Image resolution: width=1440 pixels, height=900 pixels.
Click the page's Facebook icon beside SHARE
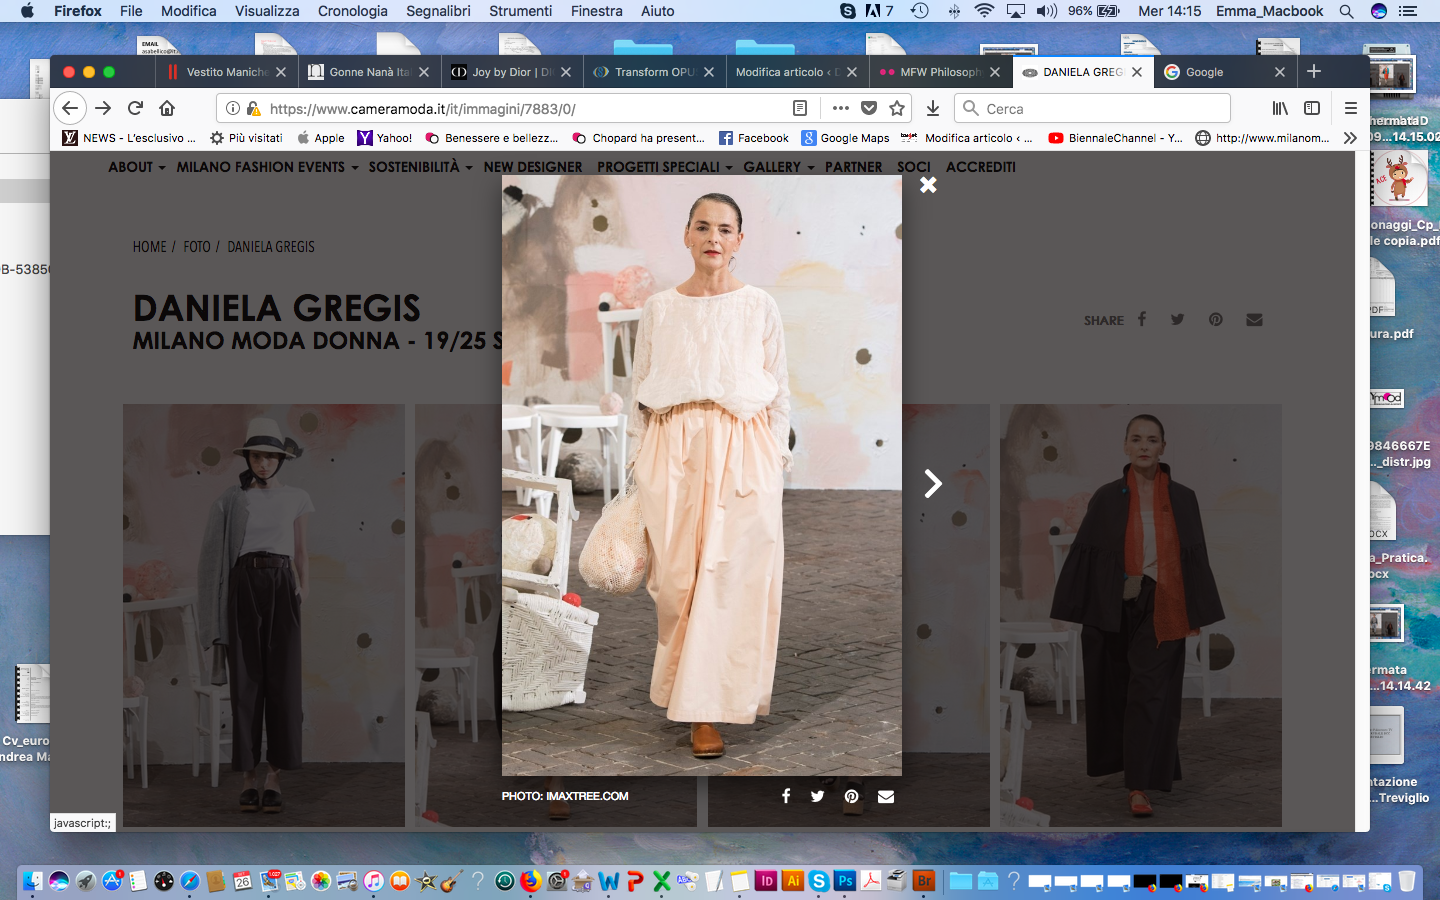click(1141, 319)
